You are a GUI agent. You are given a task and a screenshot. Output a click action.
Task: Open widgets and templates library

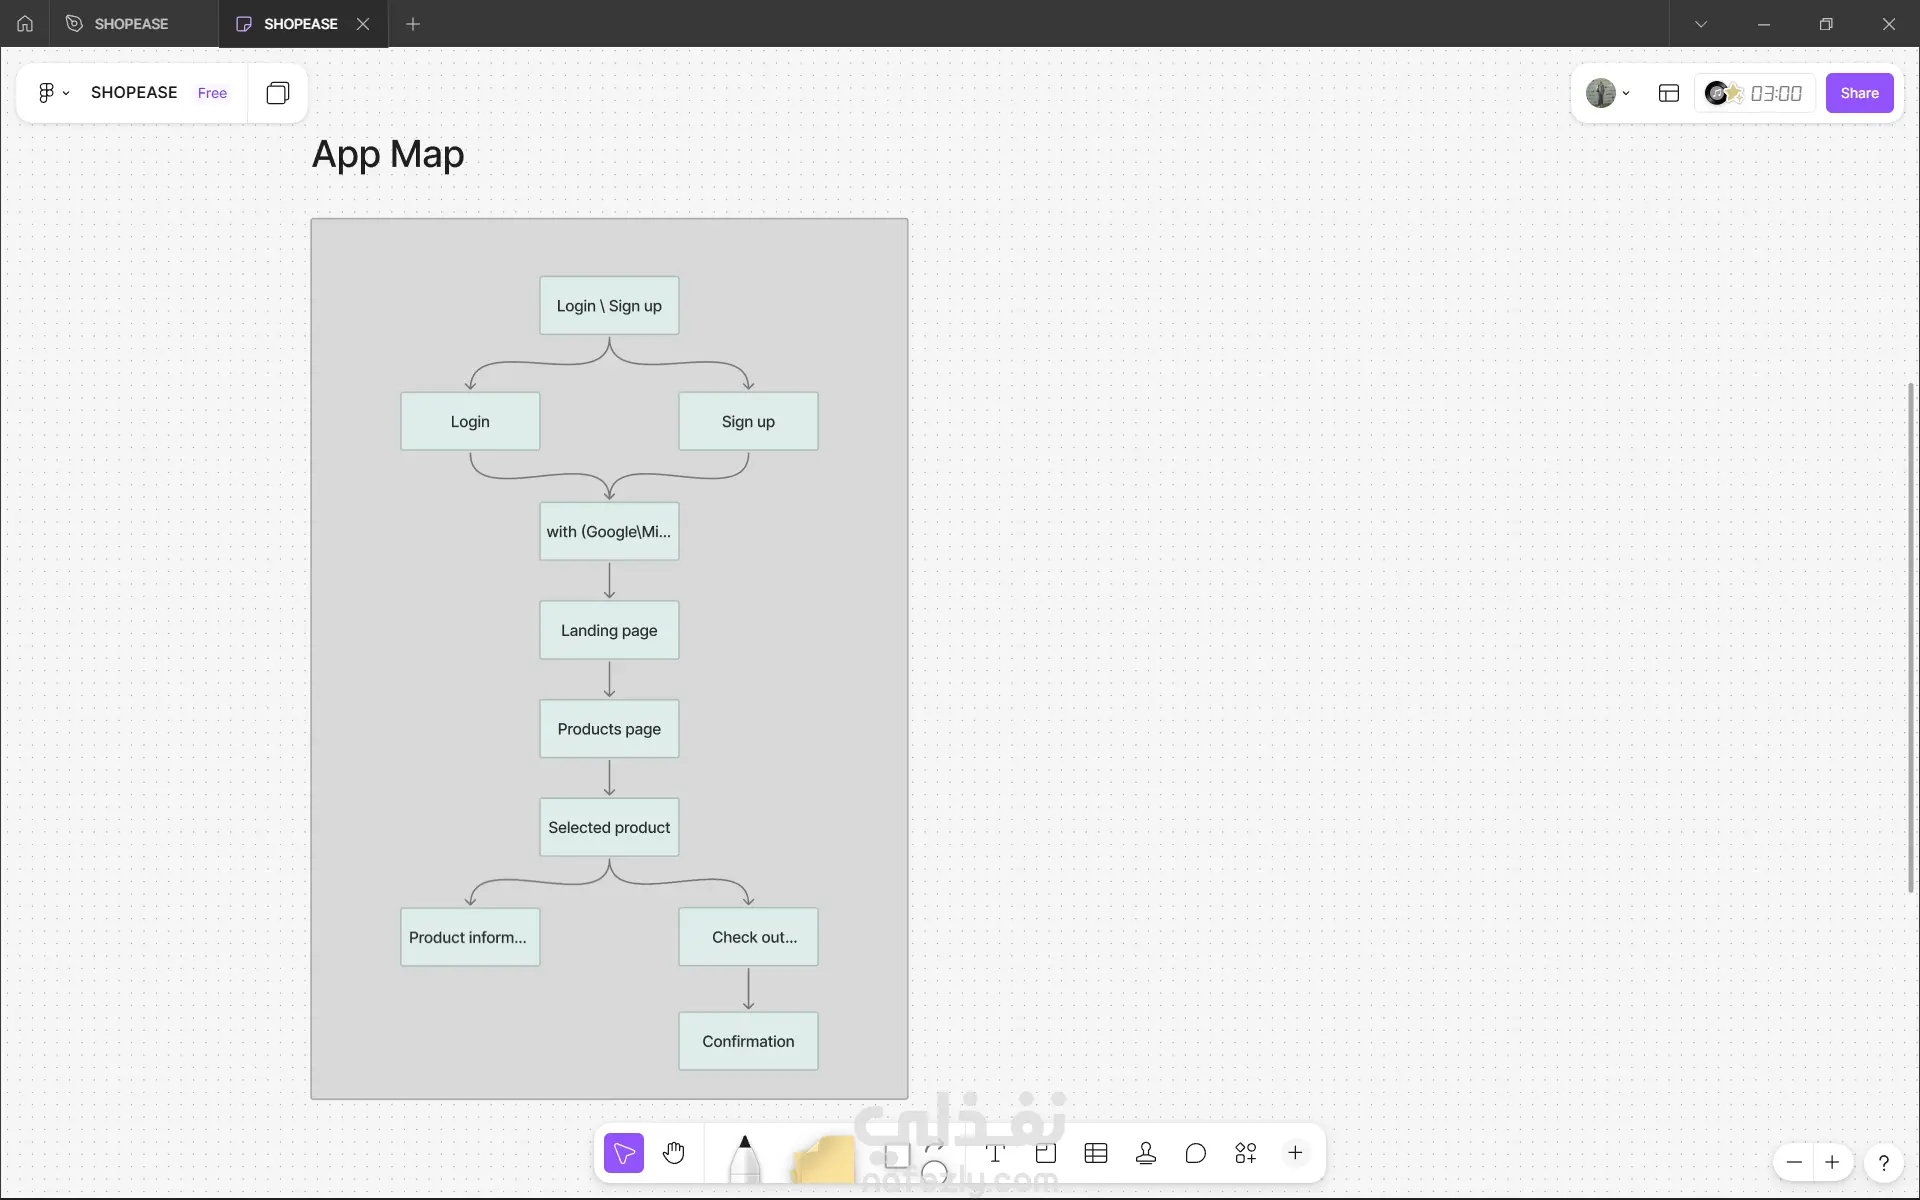tap(1246, 1153)
